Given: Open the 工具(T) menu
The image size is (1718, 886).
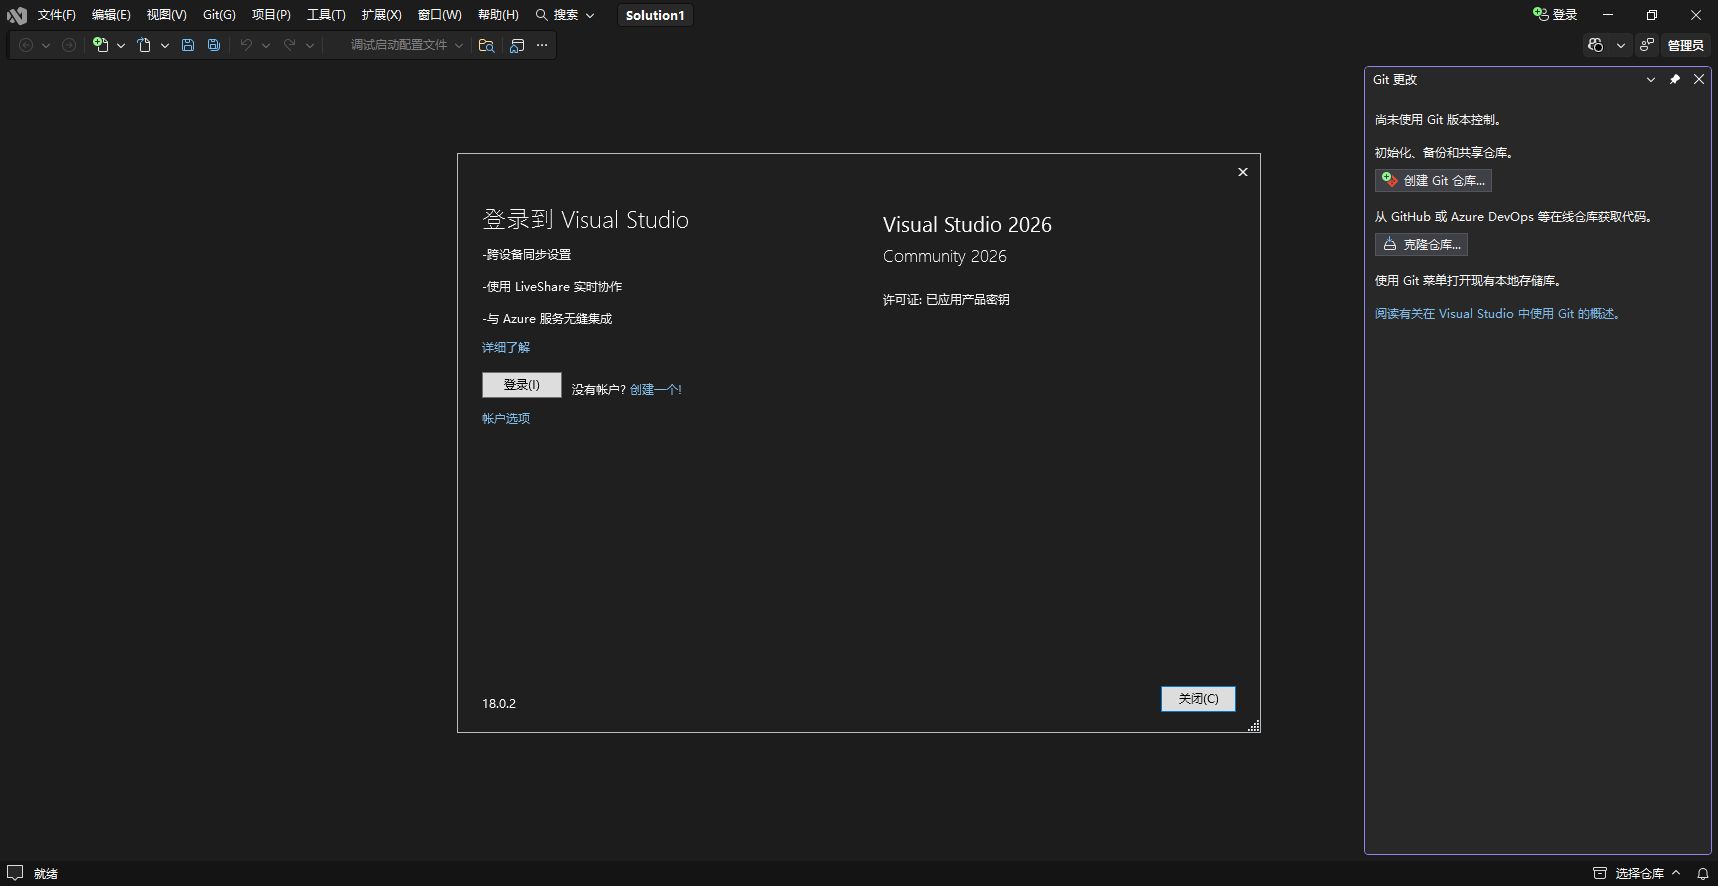Looking at the screenshot, I should coord(326,15).
